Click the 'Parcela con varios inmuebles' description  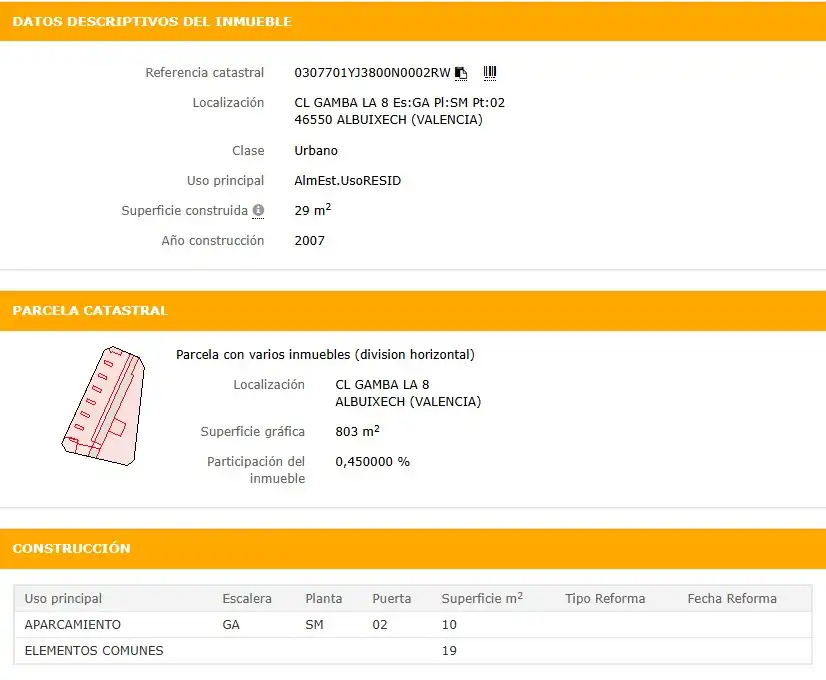pyautogui.click(x=326, y=354)
